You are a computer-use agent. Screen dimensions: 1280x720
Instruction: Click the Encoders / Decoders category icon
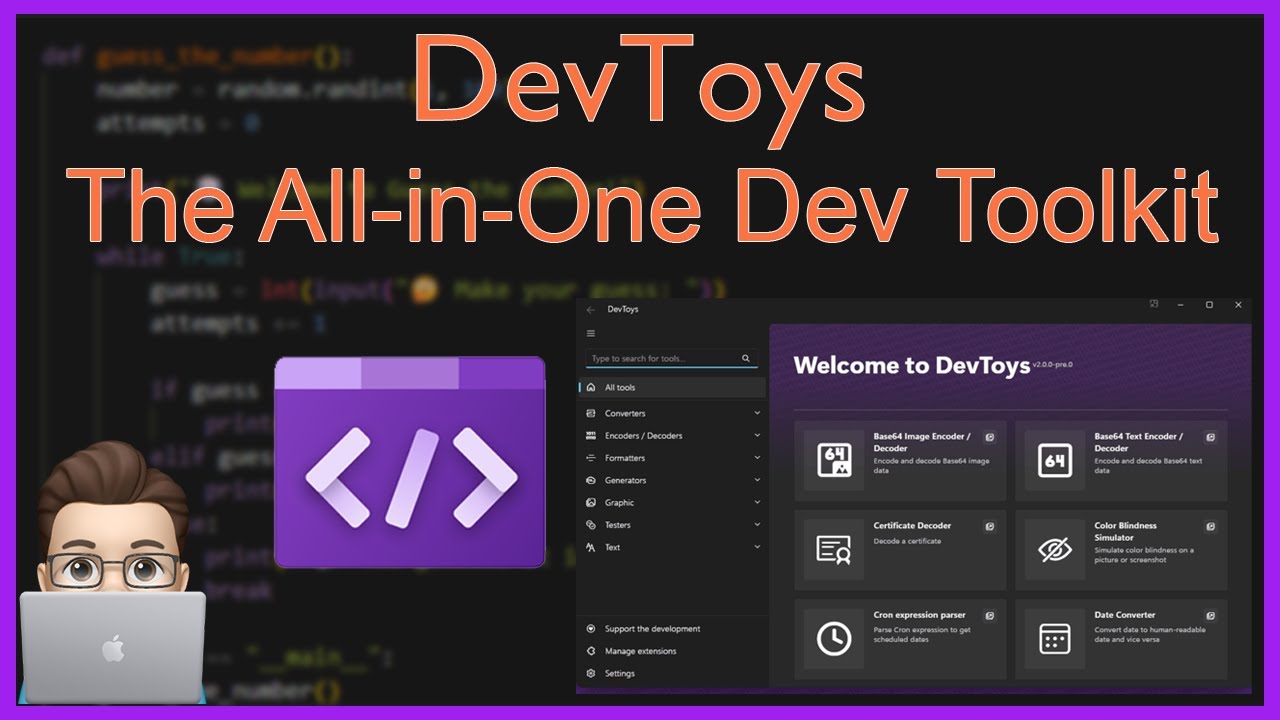[591, 436]
